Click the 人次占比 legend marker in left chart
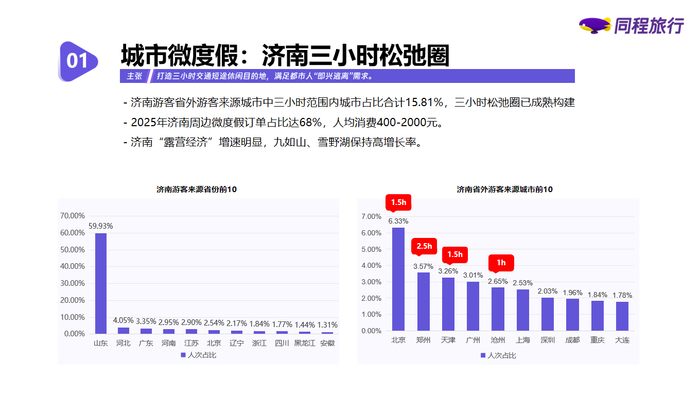 [x=183, y=355]
